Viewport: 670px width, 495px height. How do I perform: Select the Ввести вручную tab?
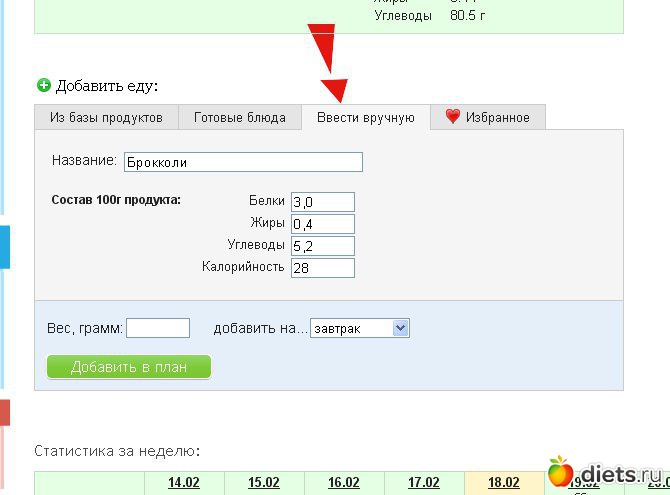[x=365, y=118]
